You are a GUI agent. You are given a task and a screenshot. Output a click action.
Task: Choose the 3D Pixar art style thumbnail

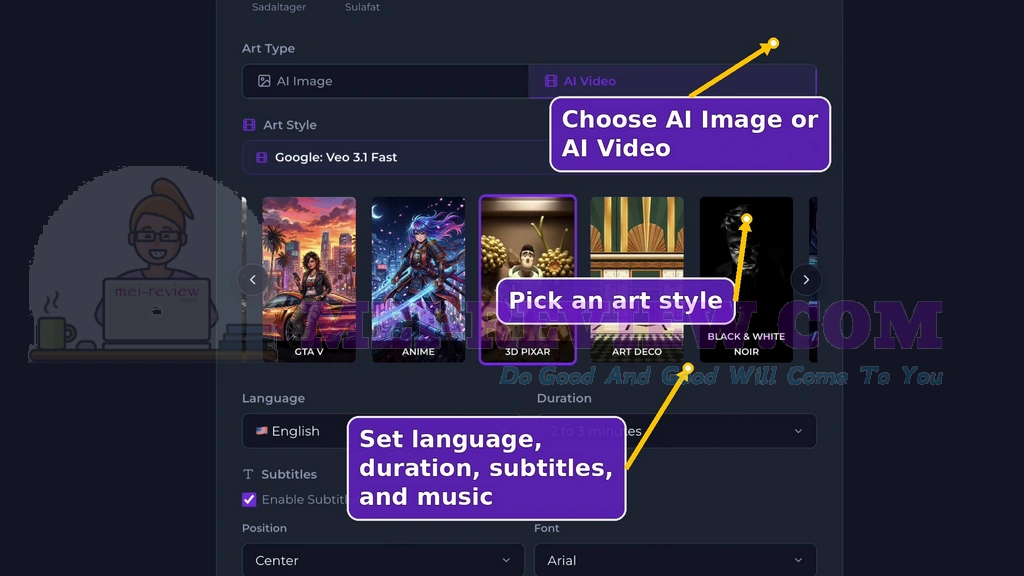(x=528, y=280)
